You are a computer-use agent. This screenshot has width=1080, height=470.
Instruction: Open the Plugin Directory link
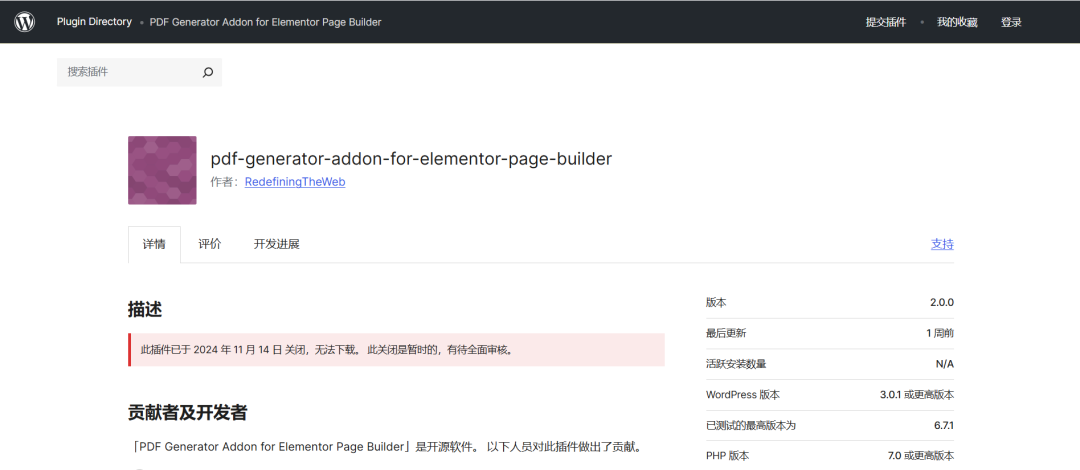tap(94, 22)
